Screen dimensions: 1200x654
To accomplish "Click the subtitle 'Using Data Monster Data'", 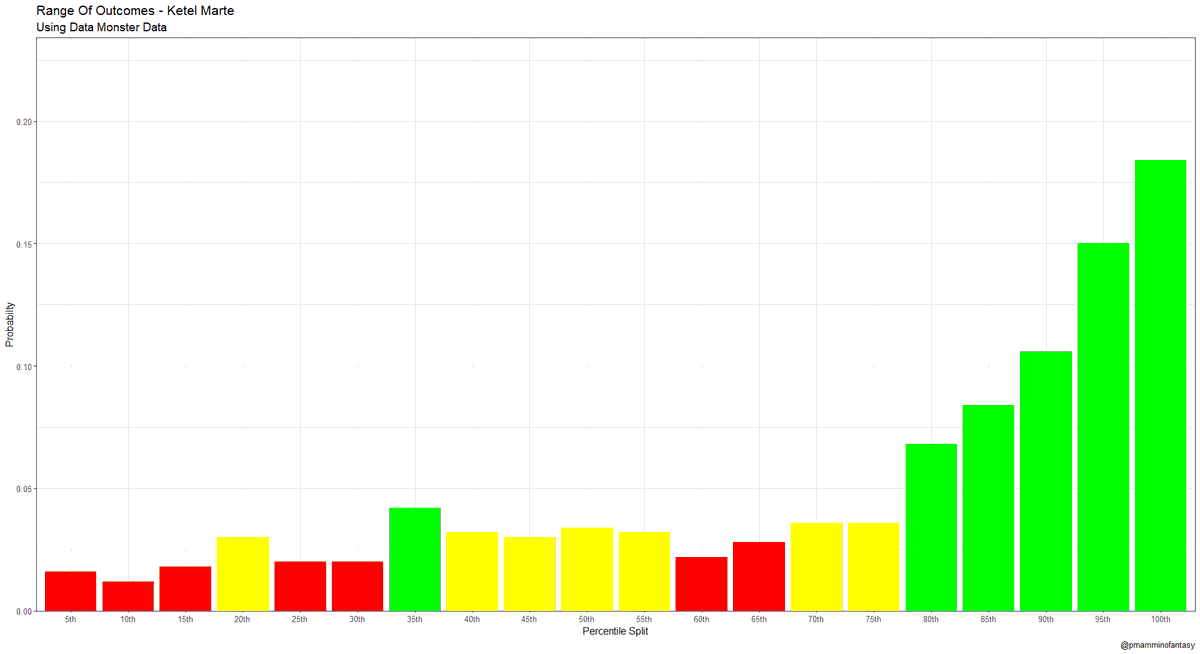I will tap(101, 28).
